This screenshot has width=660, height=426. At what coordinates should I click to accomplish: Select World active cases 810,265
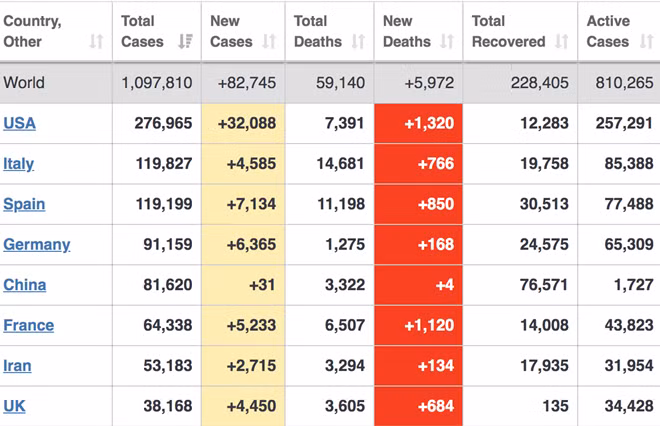coord(624,83)
